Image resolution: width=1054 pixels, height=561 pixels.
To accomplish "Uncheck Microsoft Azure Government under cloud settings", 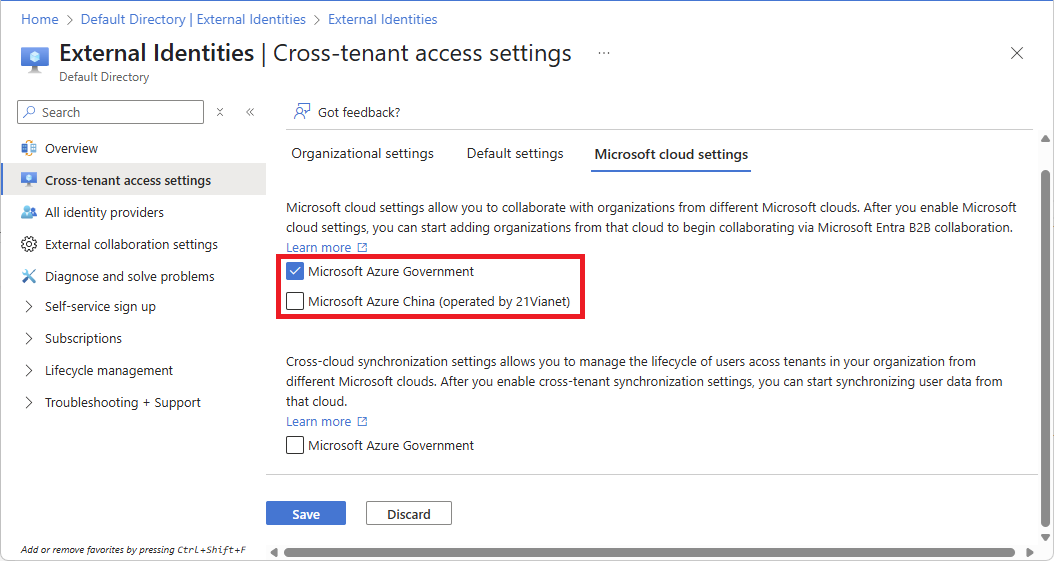I will point(295,271).
